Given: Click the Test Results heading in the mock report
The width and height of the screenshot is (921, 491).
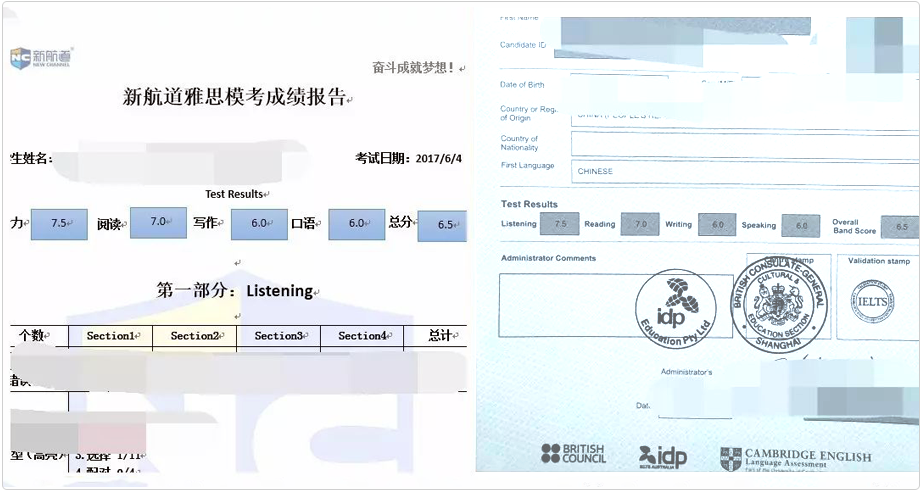Looking at the screenshot, I should [x=234, y=194].
